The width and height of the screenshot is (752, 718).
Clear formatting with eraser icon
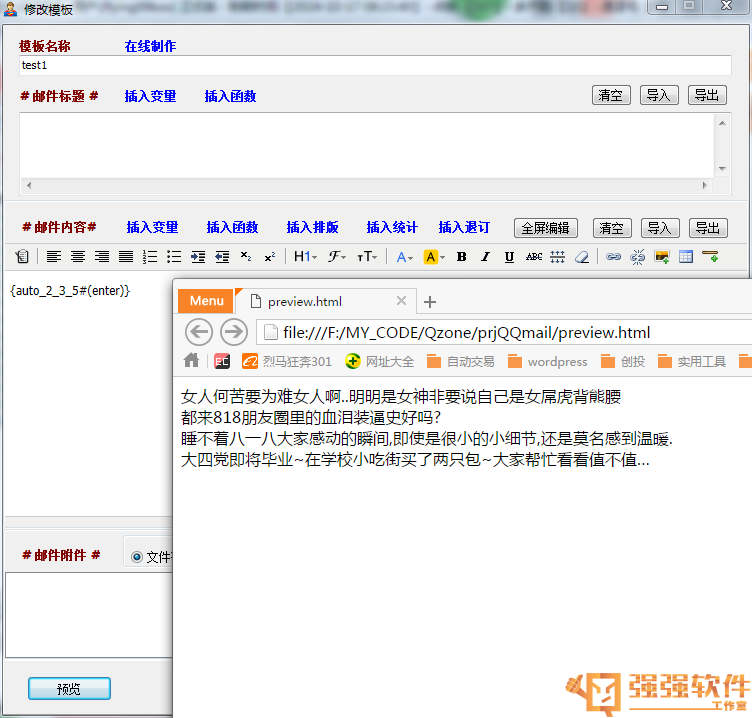click(x=582, y=257)
